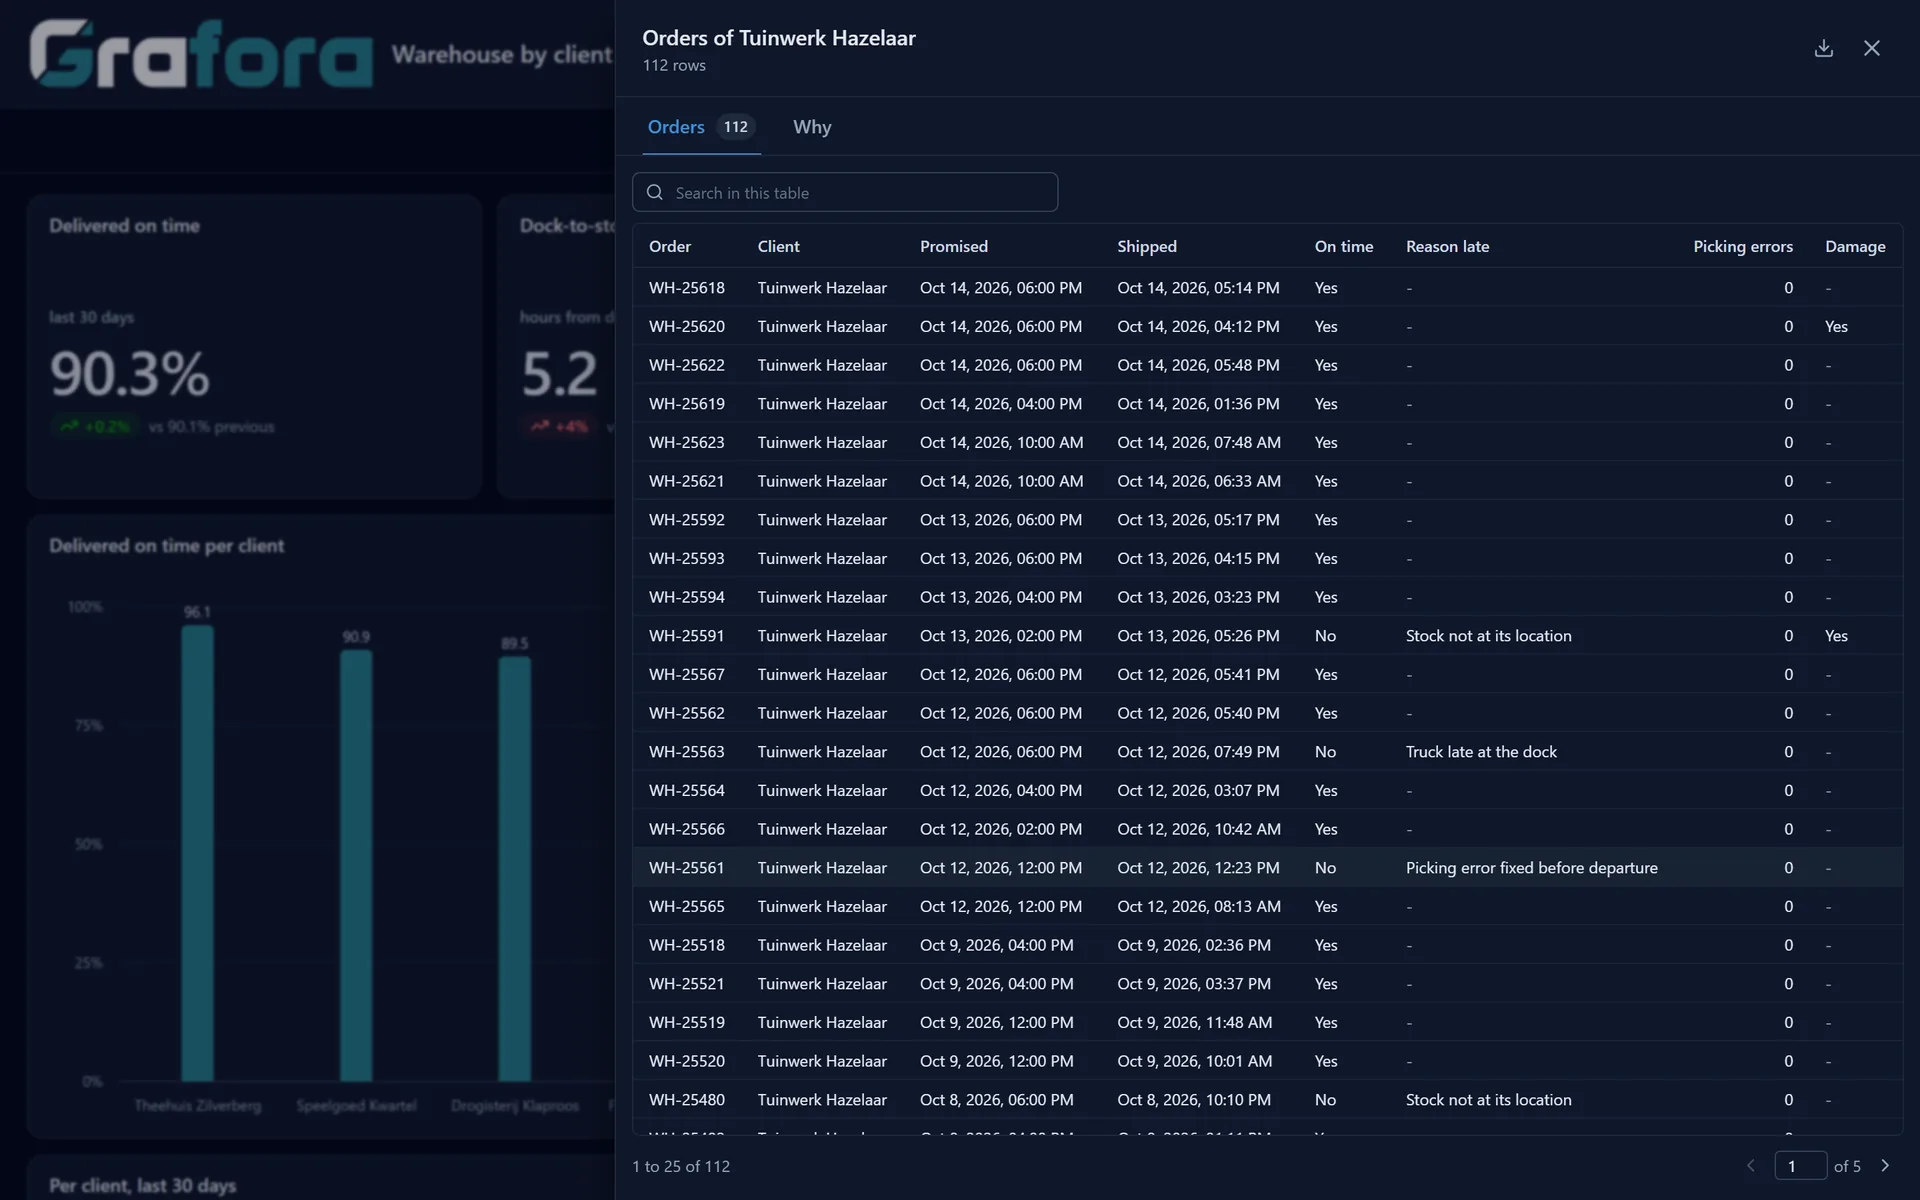1920x1200 pixels.
Task: Click the search magnifier icon
Action: pyautogui.click(x=655, y=192)
